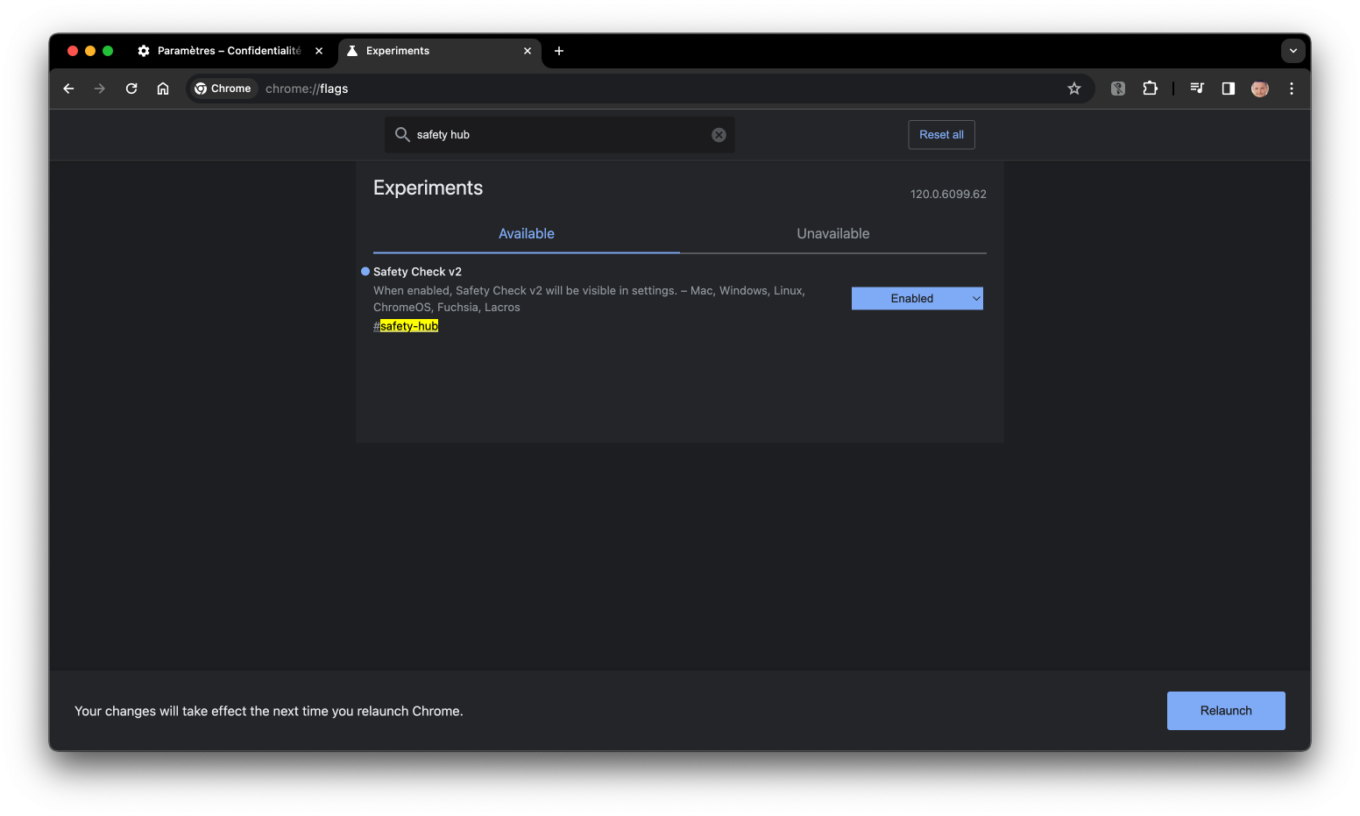Click the version number 120.0.6099.62

(x=948, y=194)
